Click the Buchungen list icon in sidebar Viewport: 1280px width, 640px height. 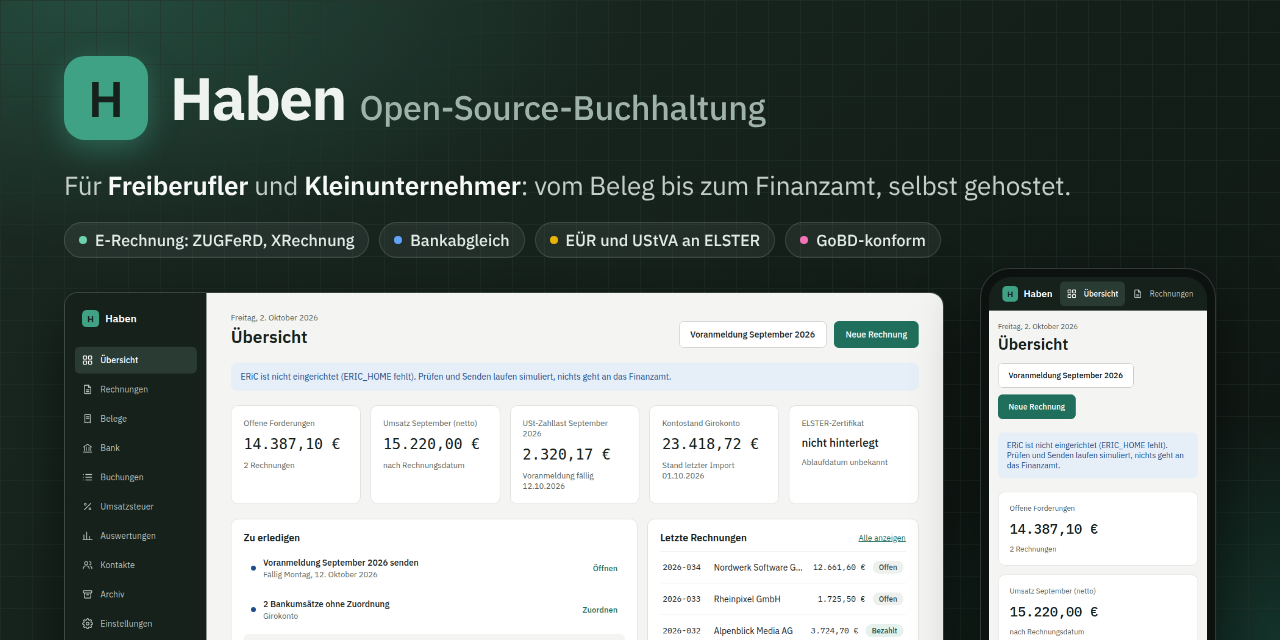88,477
